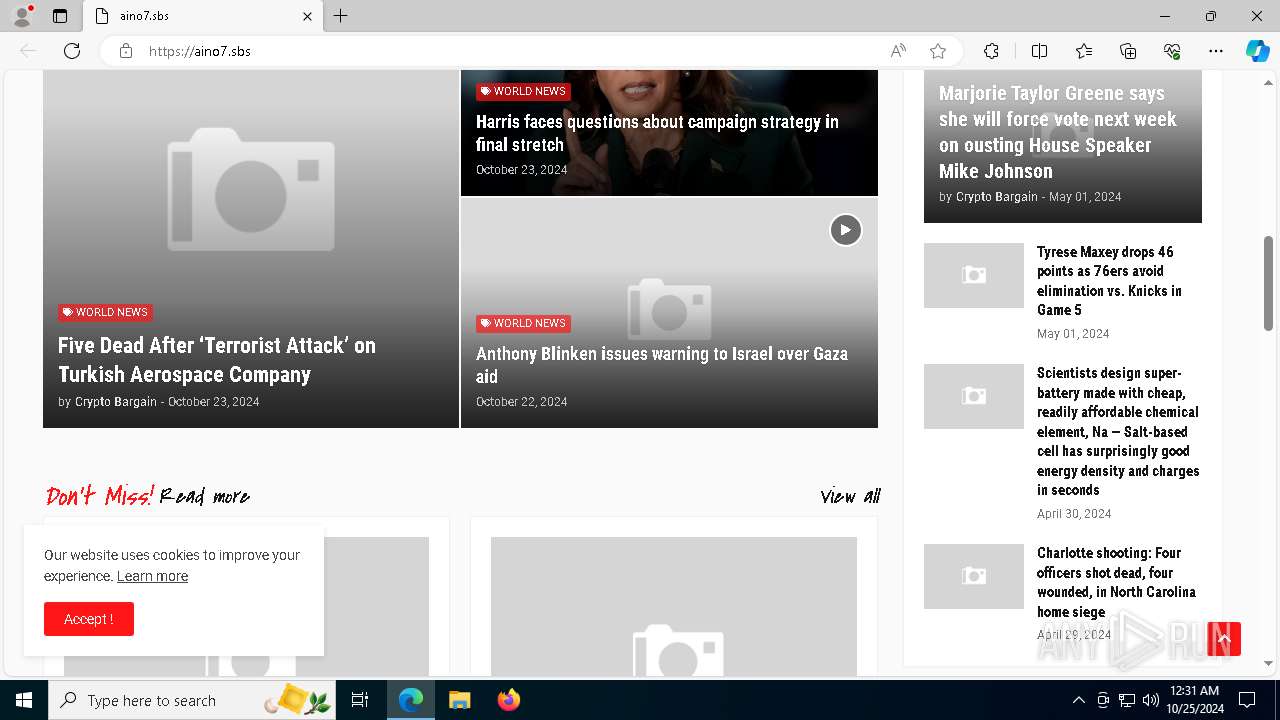Click second Don't Miss card image

coord(674,607)
